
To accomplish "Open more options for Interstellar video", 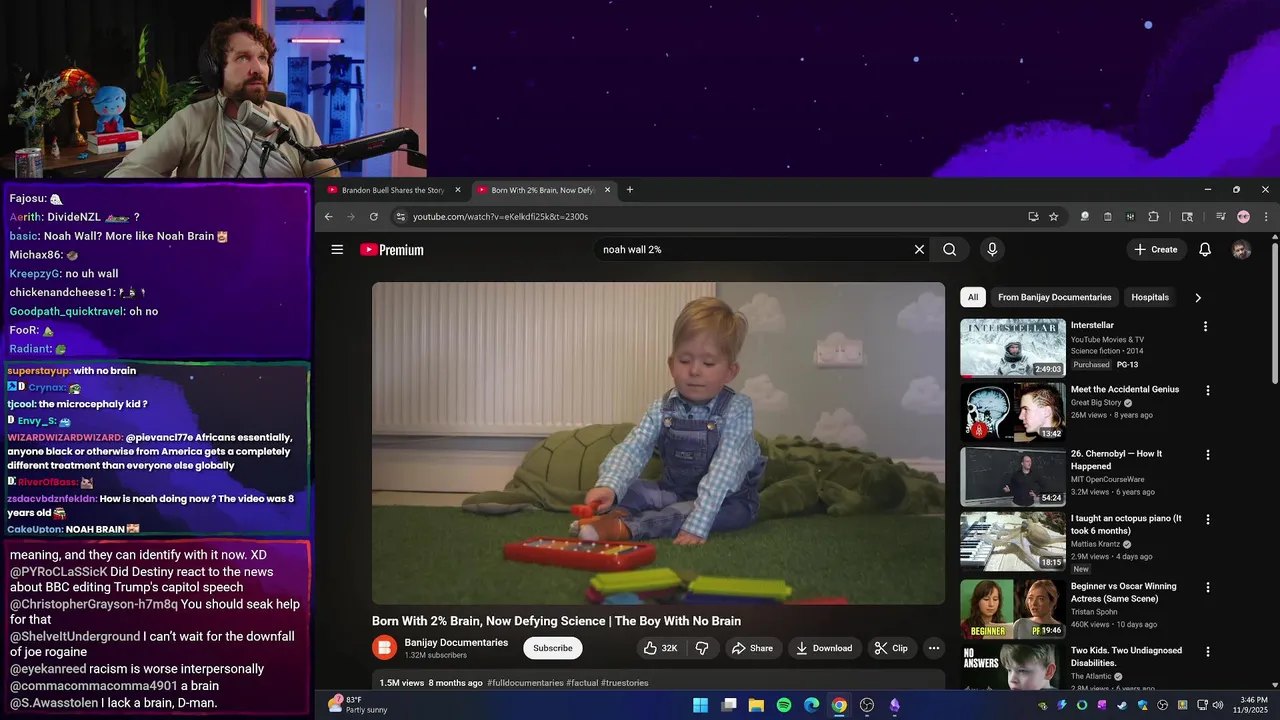I will tap(1205, 326).
